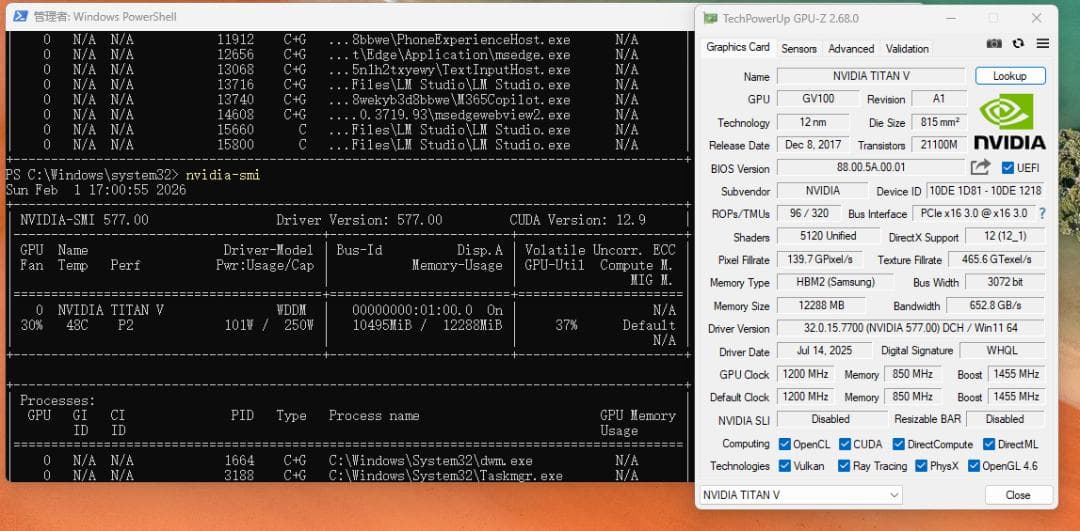The height and width of the screenshot is (531, 1080).
Task: Toggle the Vulkan checkbox
Action: [784, 466]
